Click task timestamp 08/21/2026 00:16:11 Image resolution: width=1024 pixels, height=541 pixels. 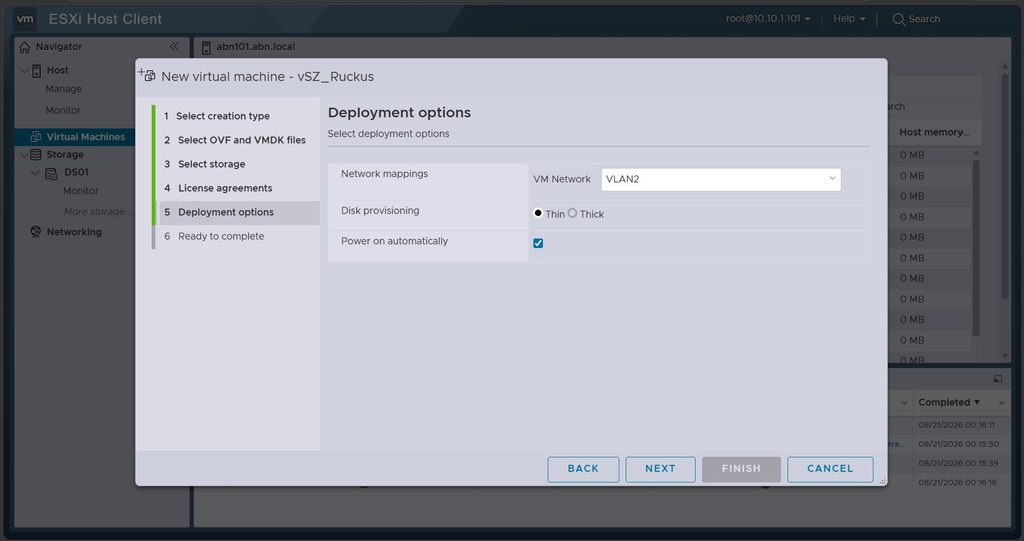[956, 425]
